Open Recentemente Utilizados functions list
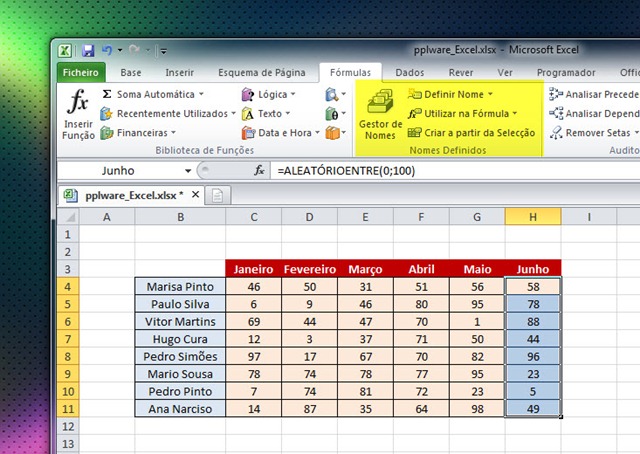The width and height of the screenshot is (640, 454). coord(168,114)
